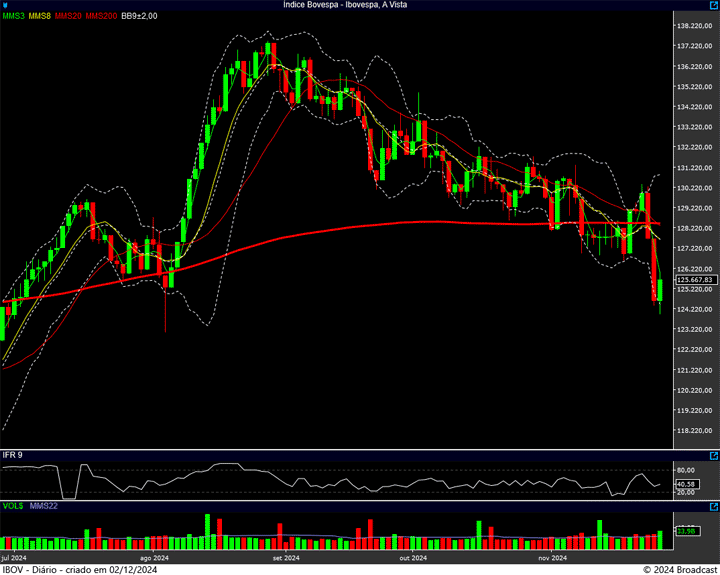Click the VOL$ volume indicator title

point(13,506)
